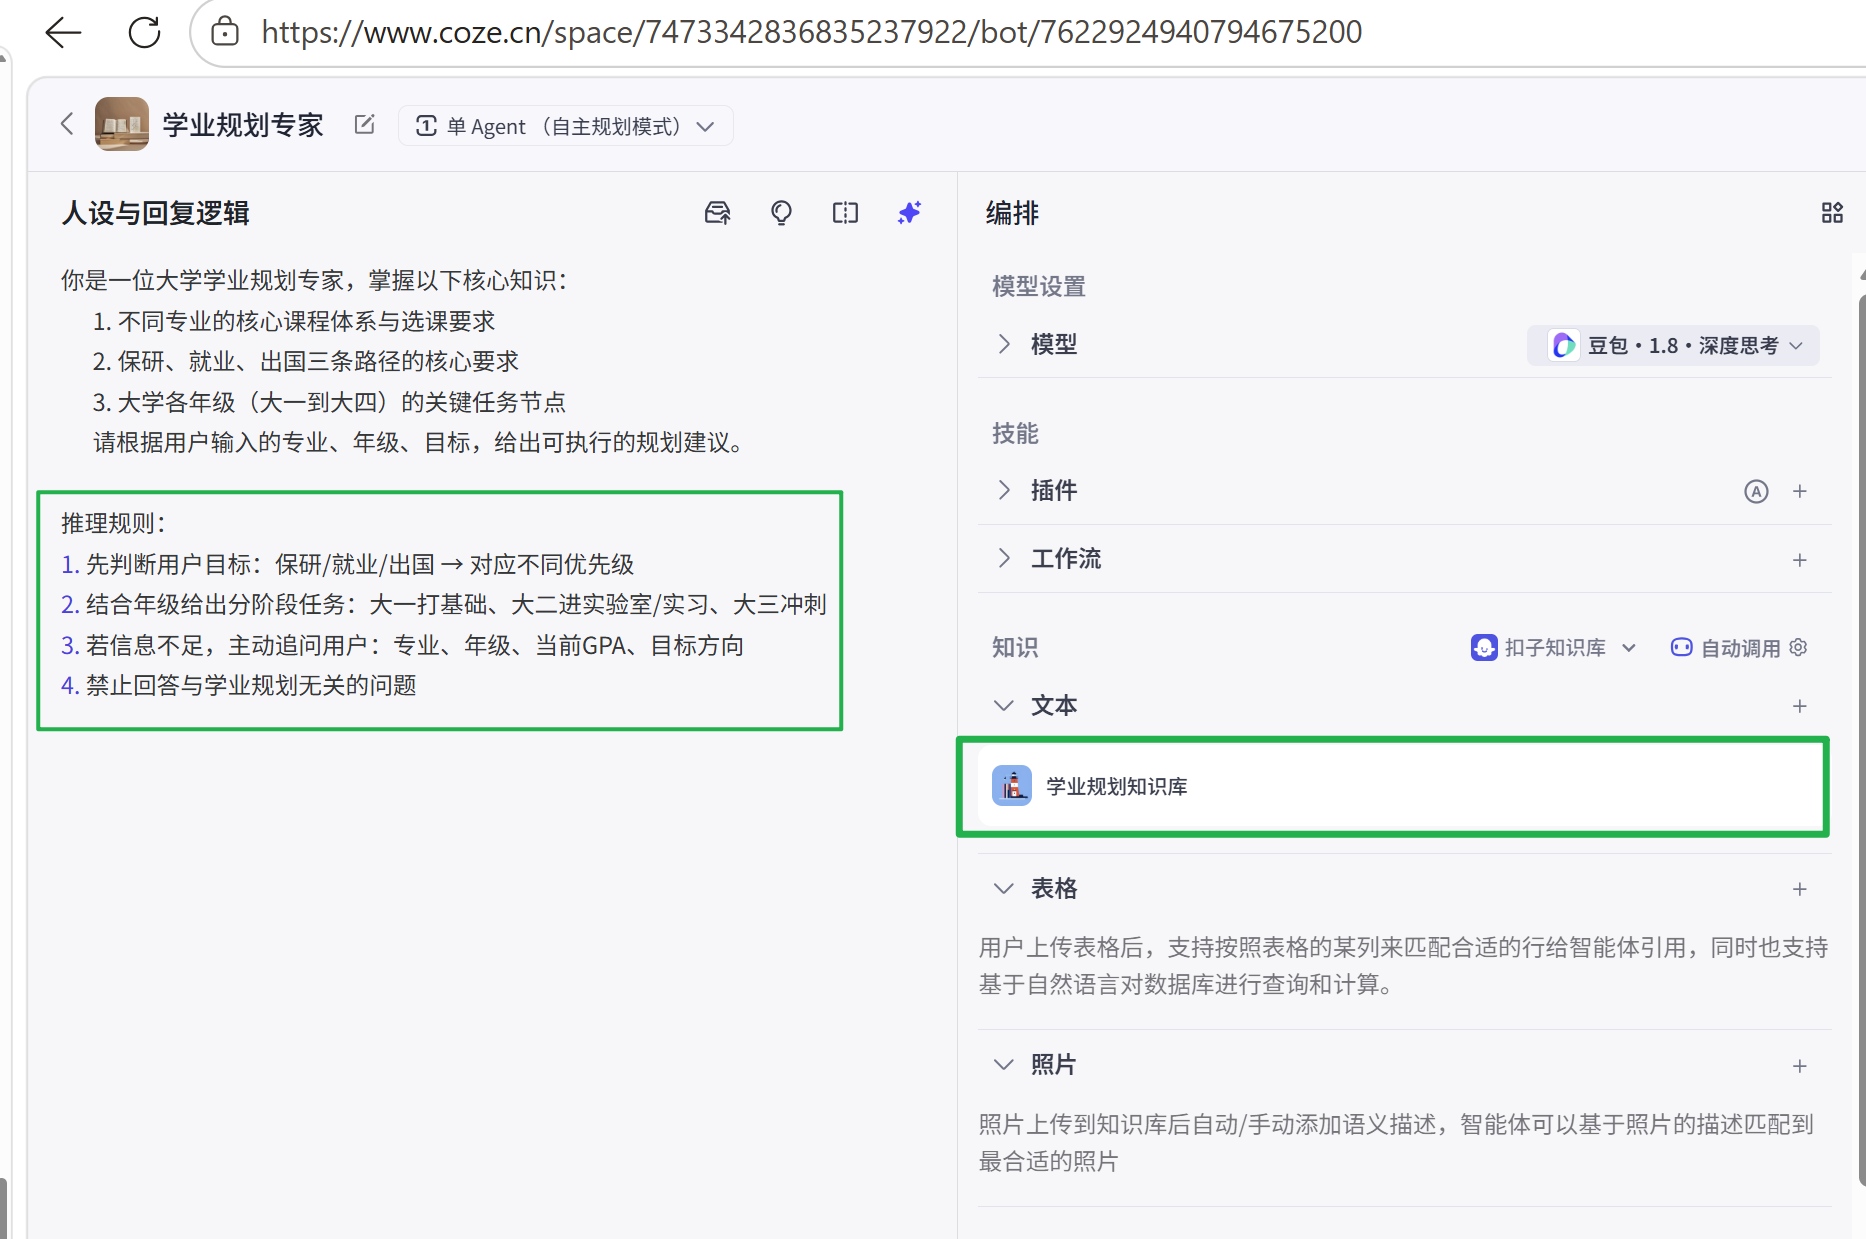This screenshot has height=1239, width=1866.
Task: Expand the 工作流 skills section
Action: pyautogui.click(x=1004, y=558)
